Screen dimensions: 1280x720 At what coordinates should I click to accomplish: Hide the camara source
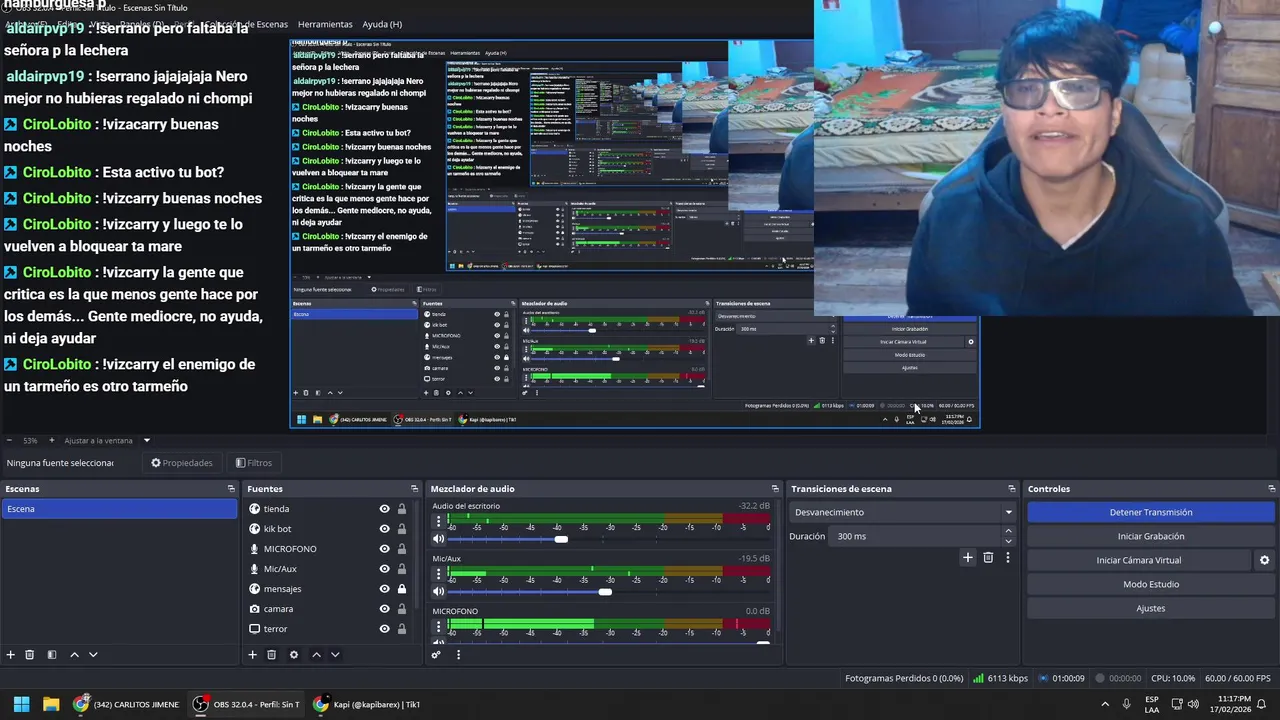(x=384, y=609)
